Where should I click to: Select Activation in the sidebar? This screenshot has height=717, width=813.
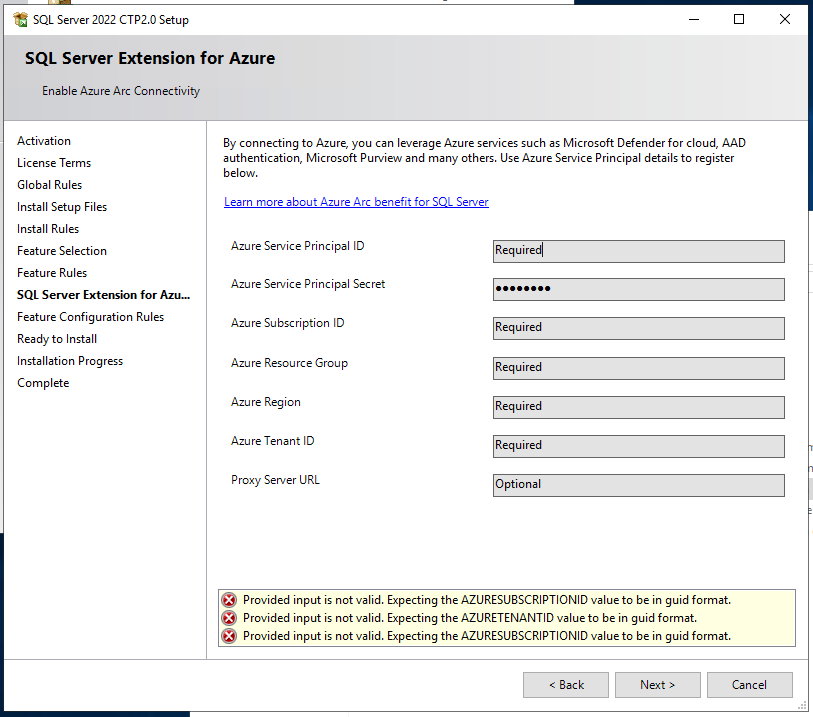[44, 140]
